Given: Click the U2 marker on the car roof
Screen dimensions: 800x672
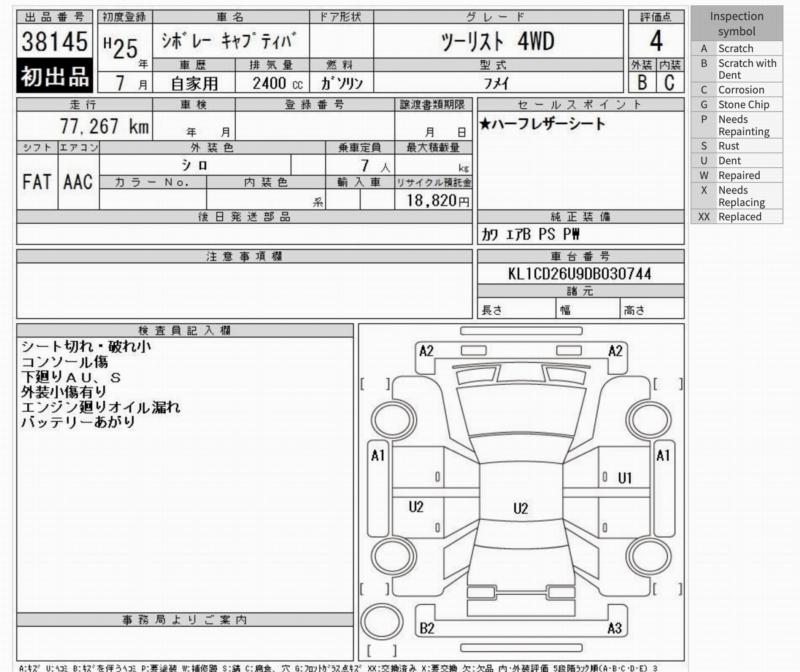Looking at the screenshot, I should 520,508.
